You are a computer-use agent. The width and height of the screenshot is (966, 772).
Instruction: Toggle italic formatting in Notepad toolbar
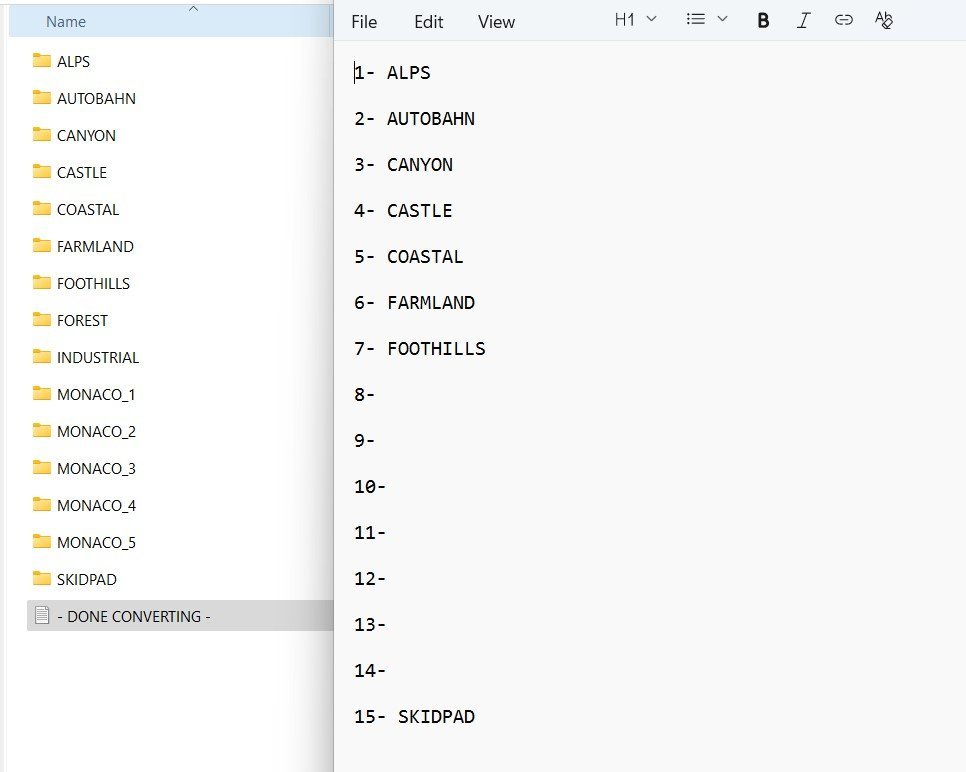803,20
